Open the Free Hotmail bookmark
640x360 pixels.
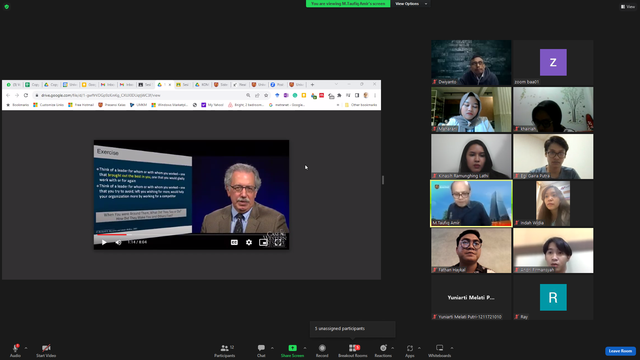tap(81, 105)
